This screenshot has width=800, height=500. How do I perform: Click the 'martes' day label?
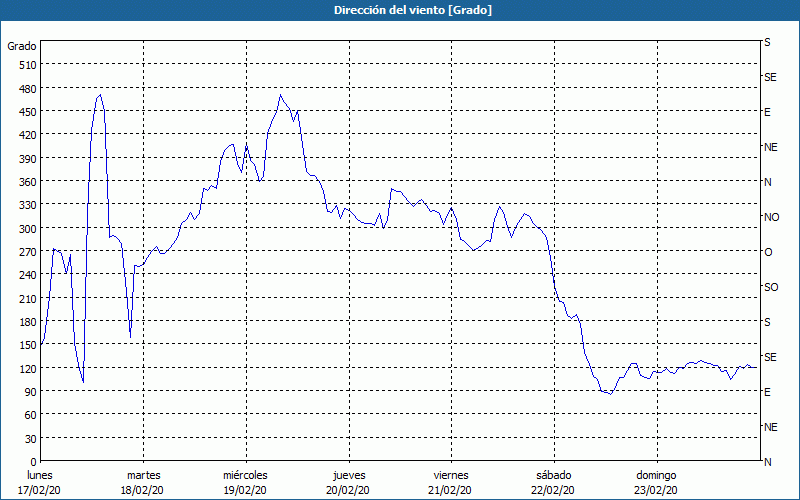click(x=143, y=476)
